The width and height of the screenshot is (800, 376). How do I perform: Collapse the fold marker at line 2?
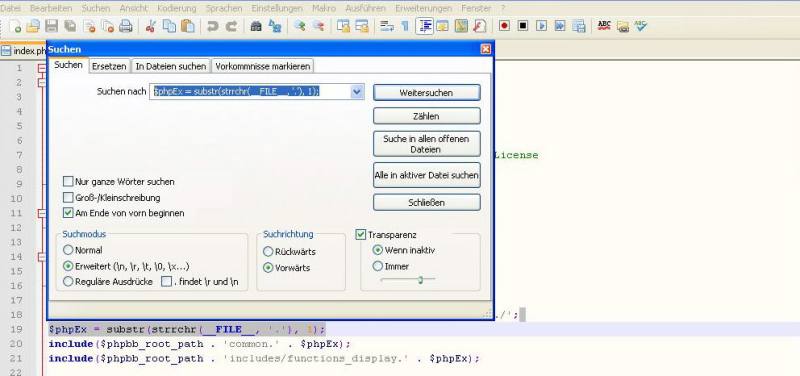pyautogui.click(x=41, y=82)
